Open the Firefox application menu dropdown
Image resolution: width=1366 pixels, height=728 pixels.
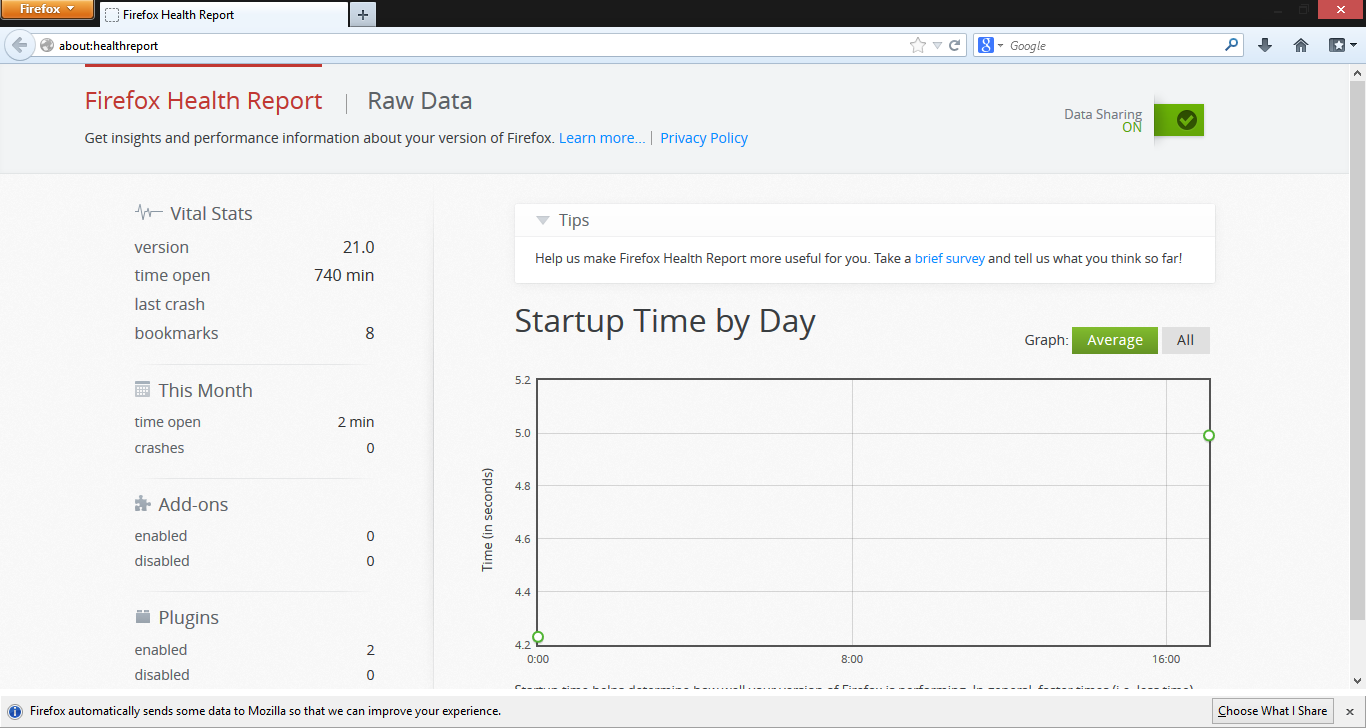point(47,10)
